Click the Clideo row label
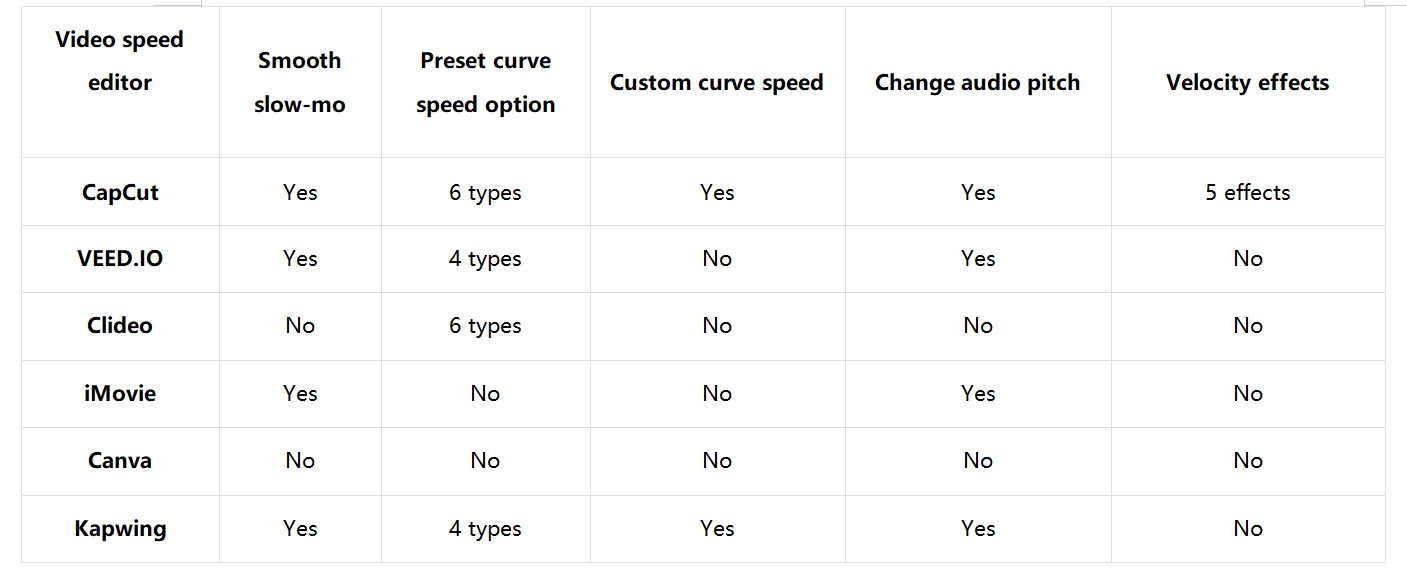This screenshot has width=1407, height=573. coord(120,325)
